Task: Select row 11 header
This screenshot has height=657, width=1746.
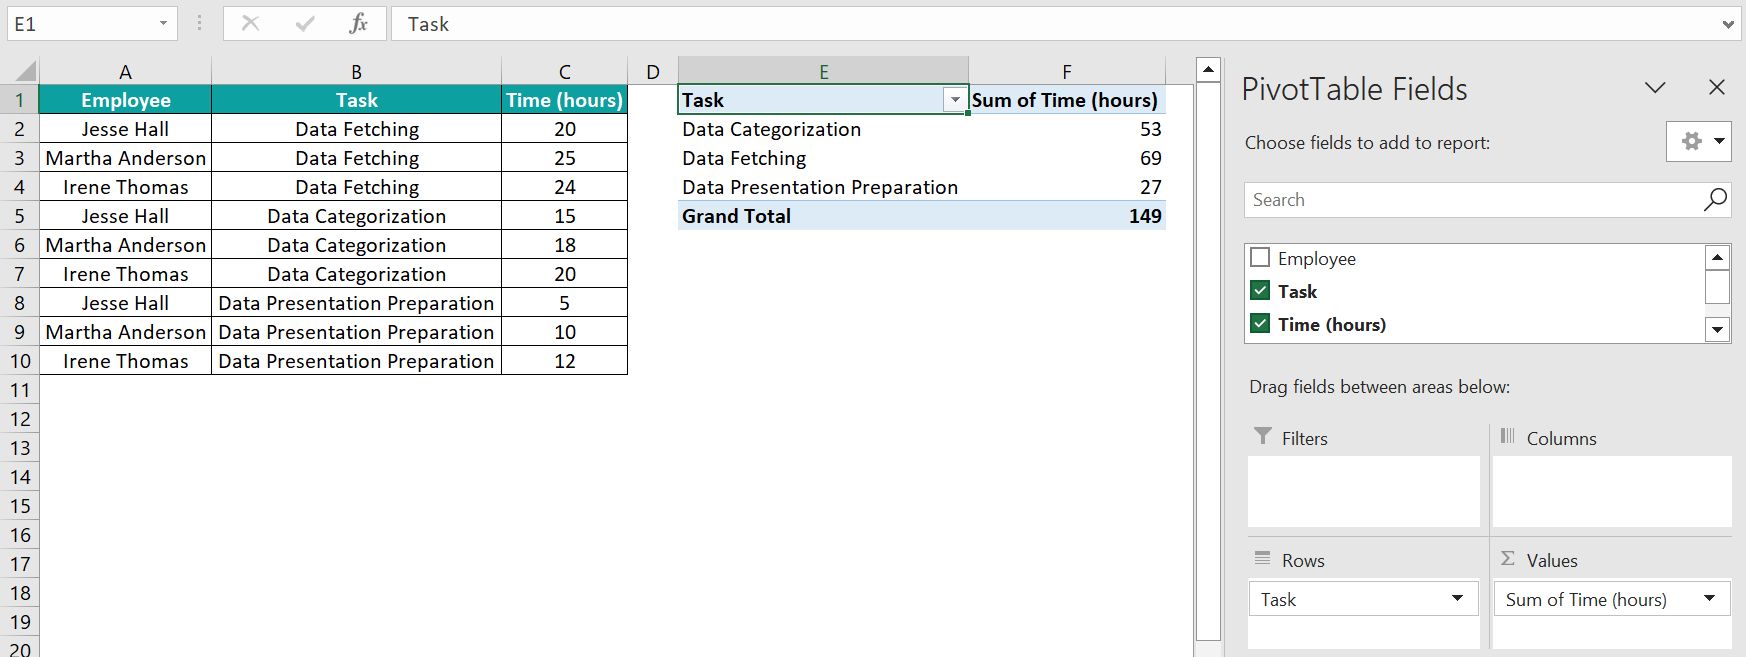Action: click(x=19, y=390)
